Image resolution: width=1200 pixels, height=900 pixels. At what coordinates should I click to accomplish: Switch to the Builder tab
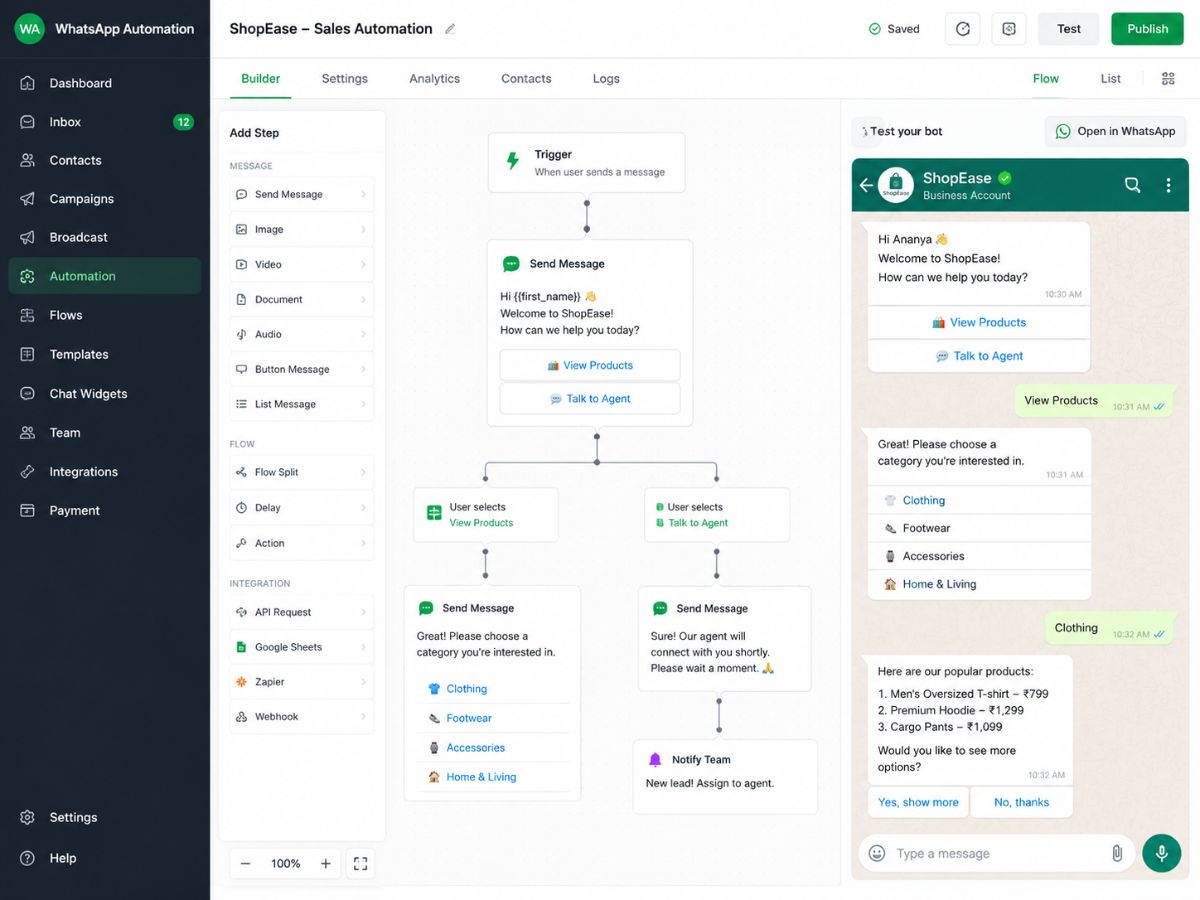(x=260, y=79)
